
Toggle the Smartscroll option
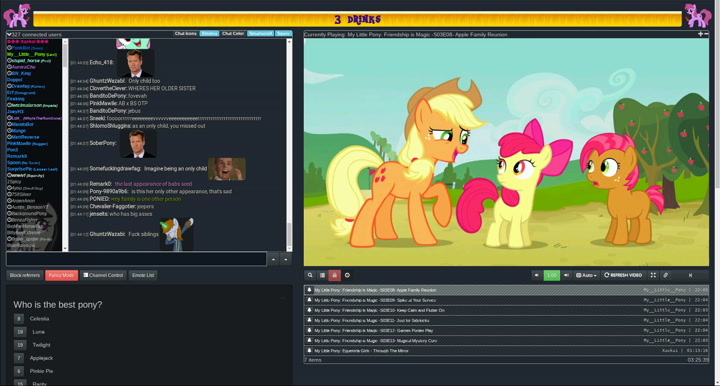(260, 34)
